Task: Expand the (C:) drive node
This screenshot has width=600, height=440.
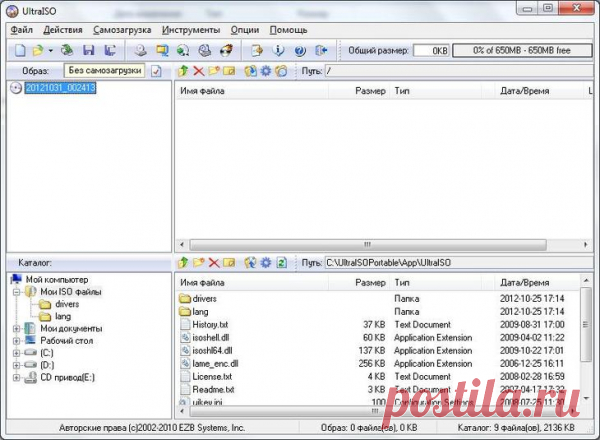Action: point(16,353)
